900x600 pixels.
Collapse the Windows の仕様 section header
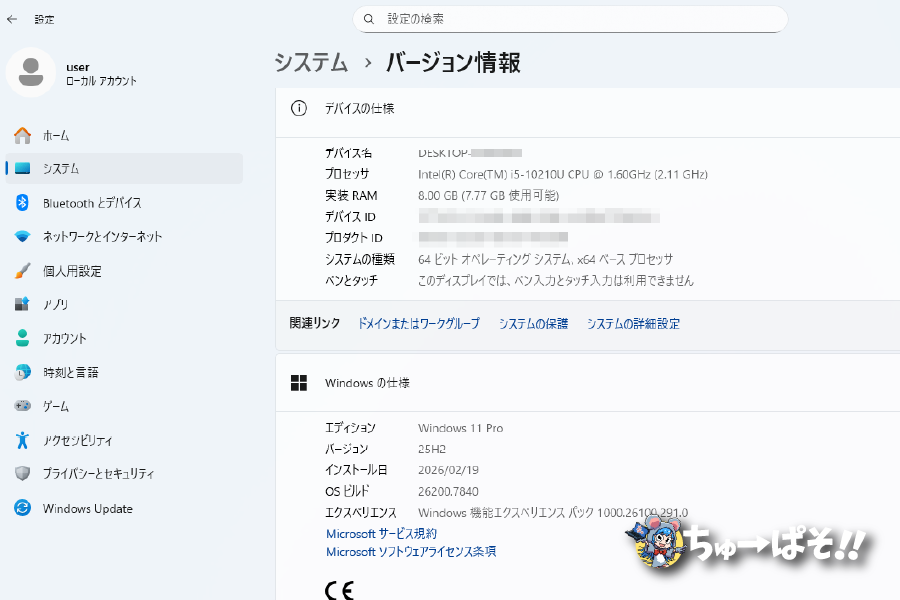[588, 383]
